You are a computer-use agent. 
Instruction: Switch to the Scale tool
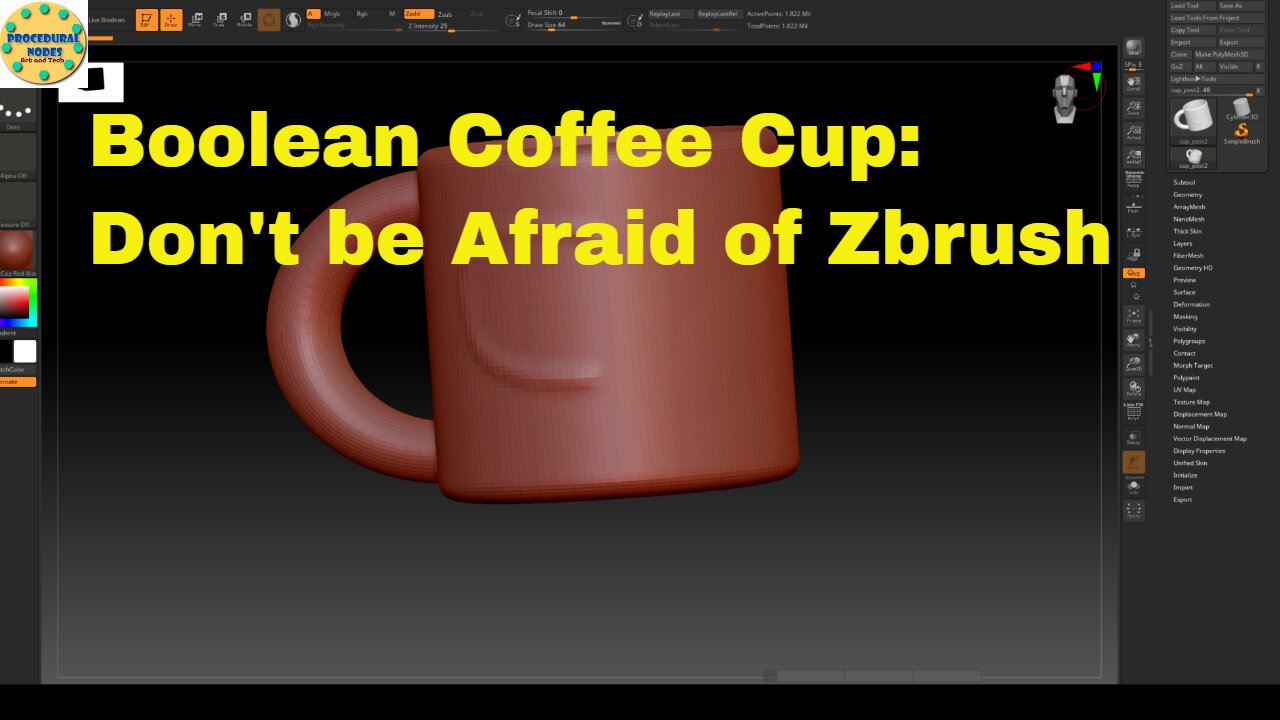(x=219, y=20)
